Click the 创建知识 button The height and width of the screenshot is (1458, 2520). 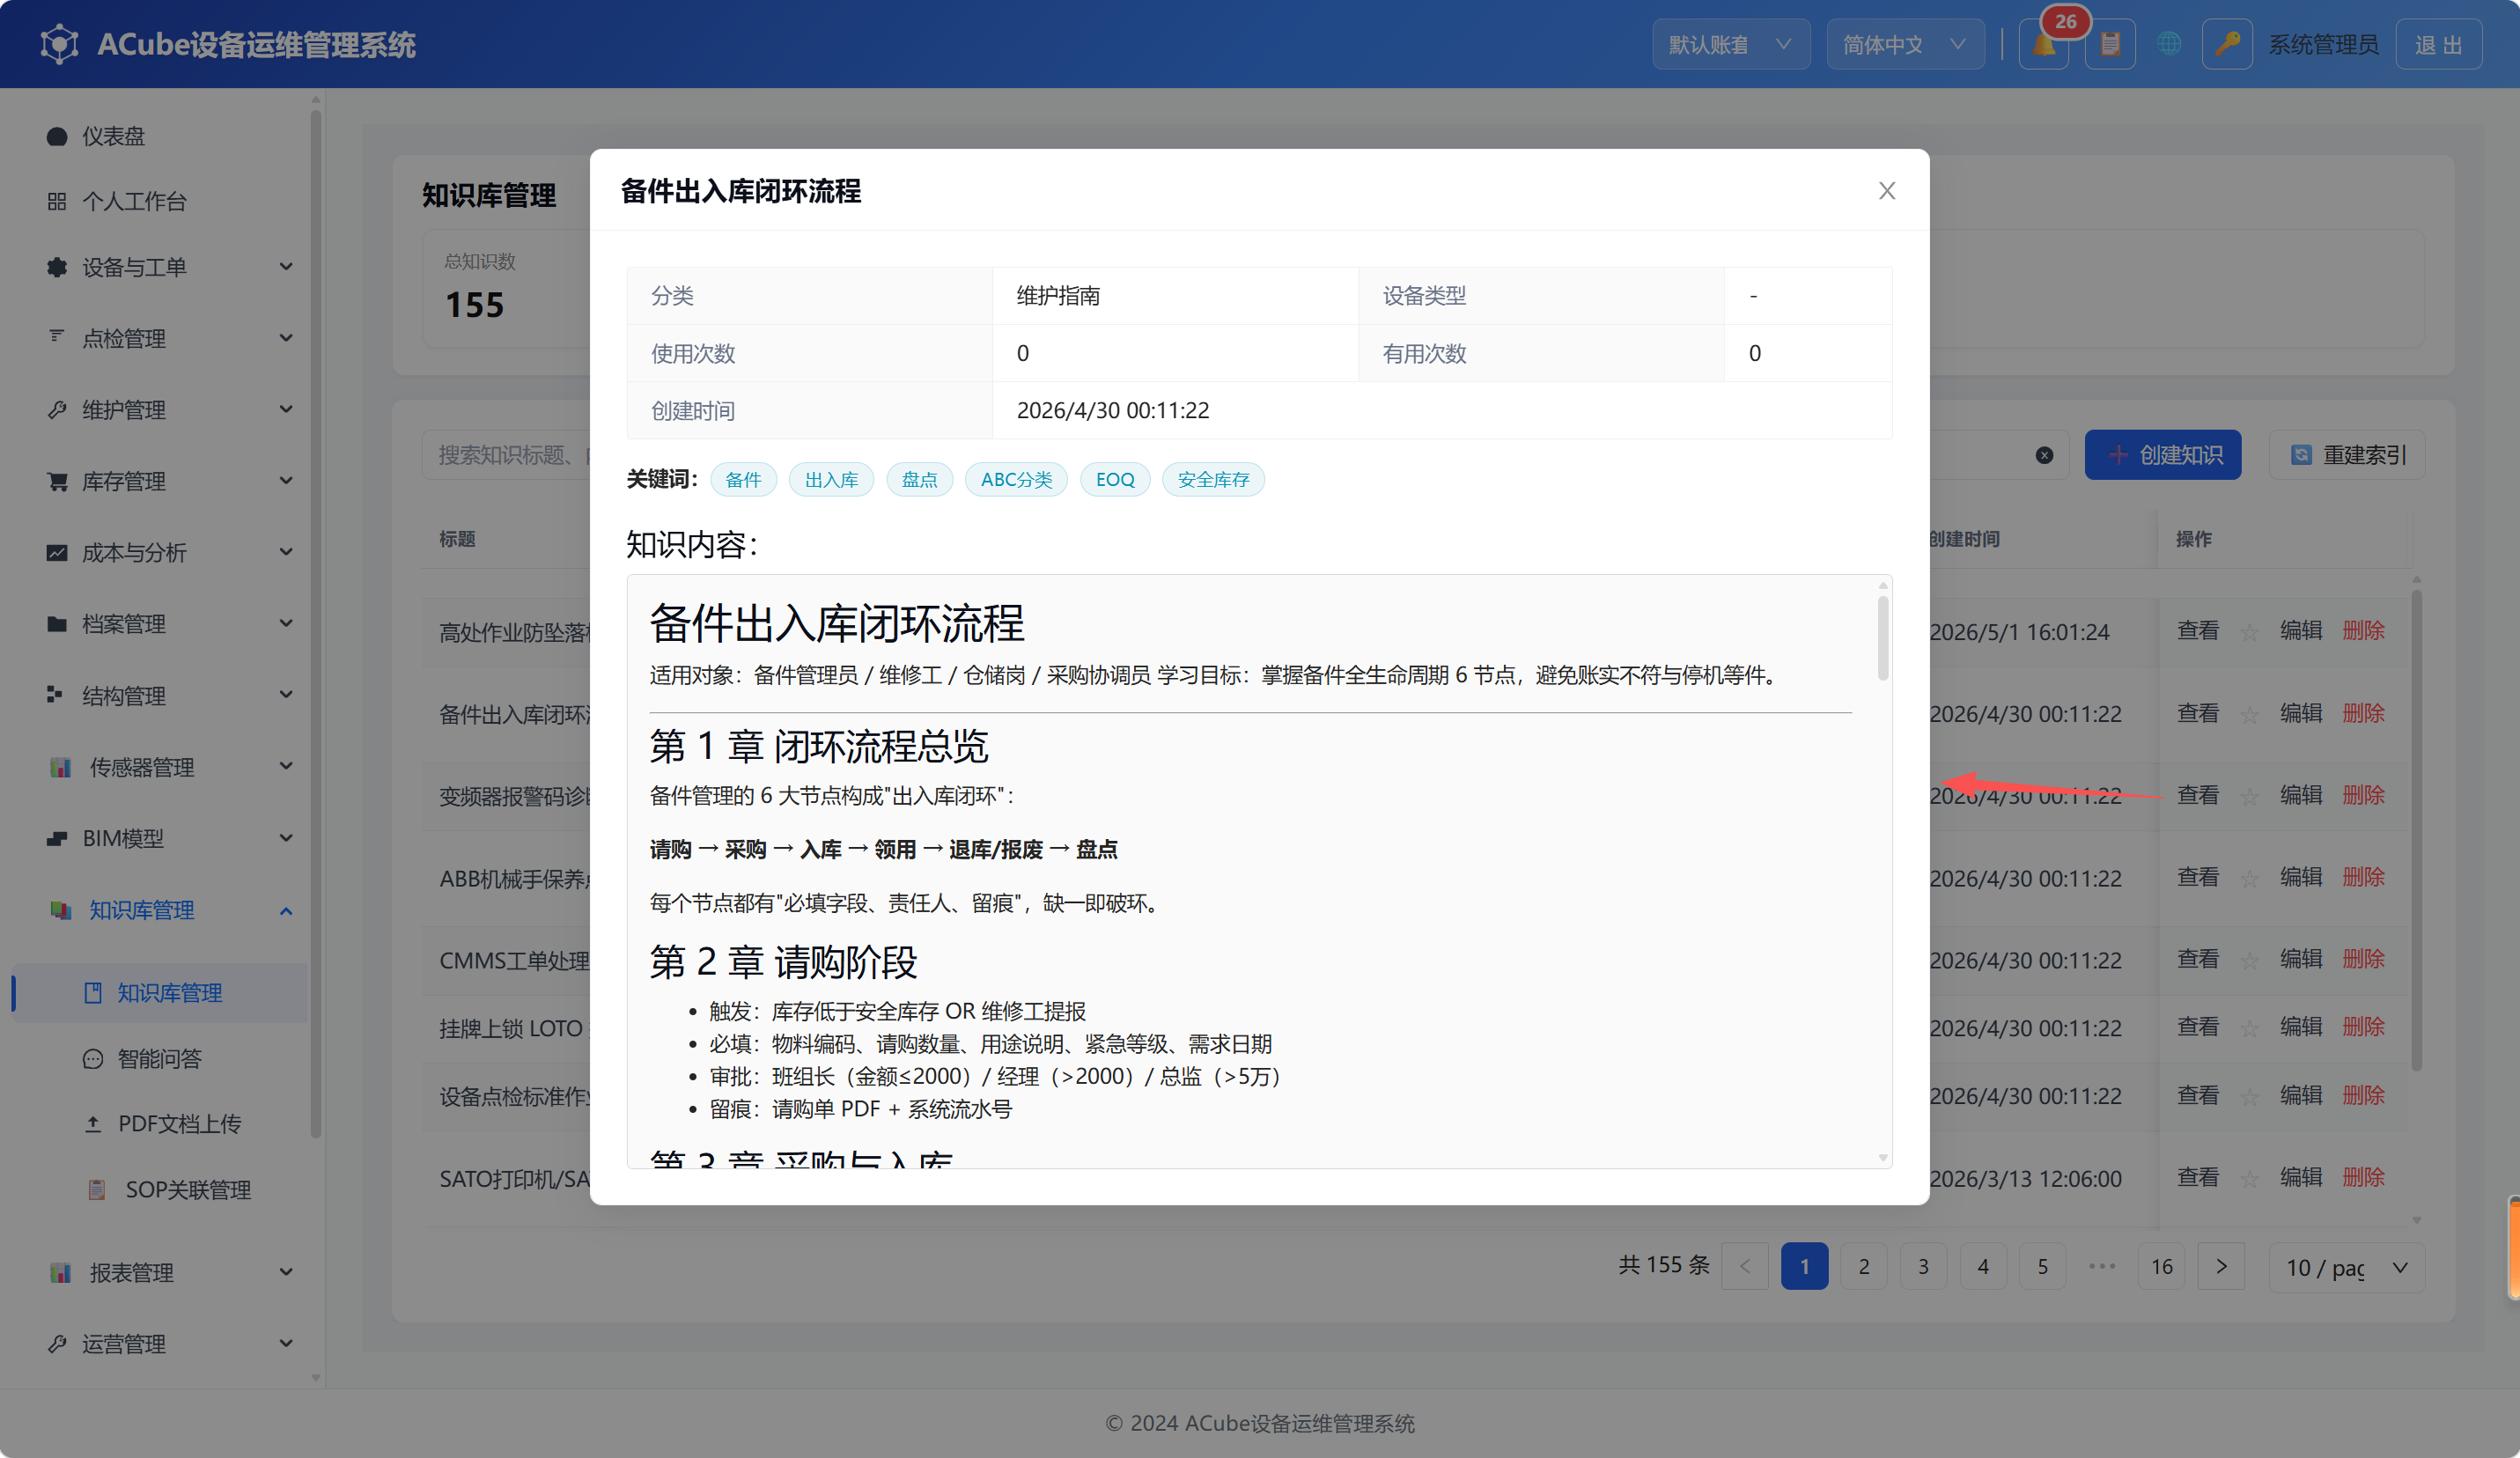click(x=2162, y=455)
